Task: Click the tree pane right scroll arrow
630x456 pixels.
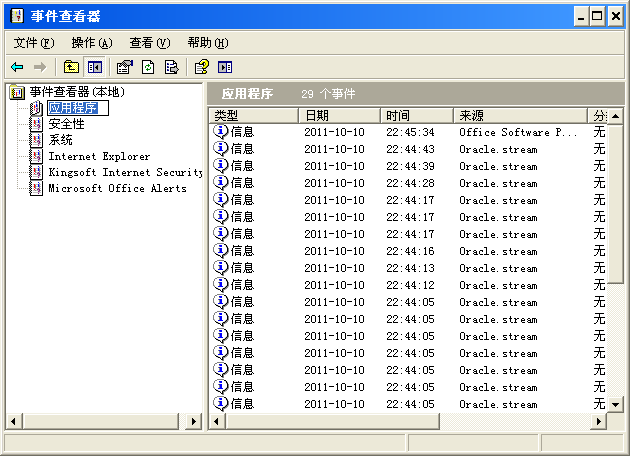Action: pos(195,422)
